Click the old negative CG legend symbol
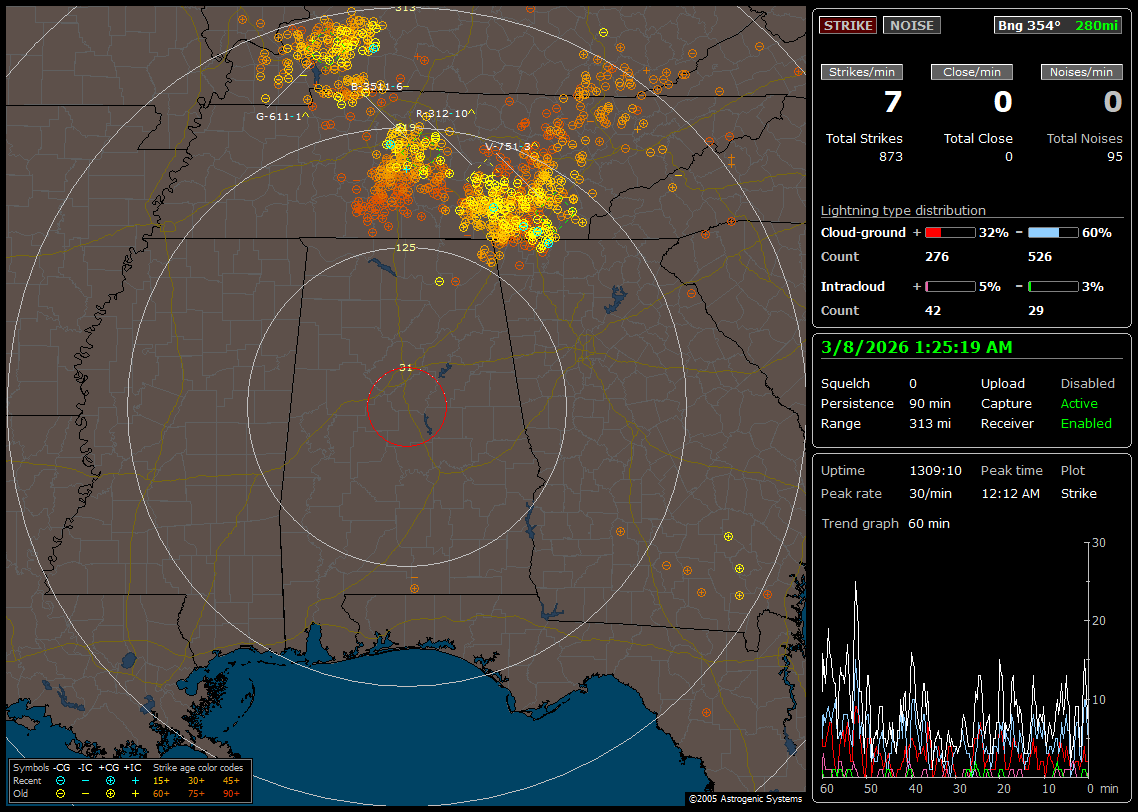Image resolution: width=1138 pixels, height=812 pixels. coord(61,793)
